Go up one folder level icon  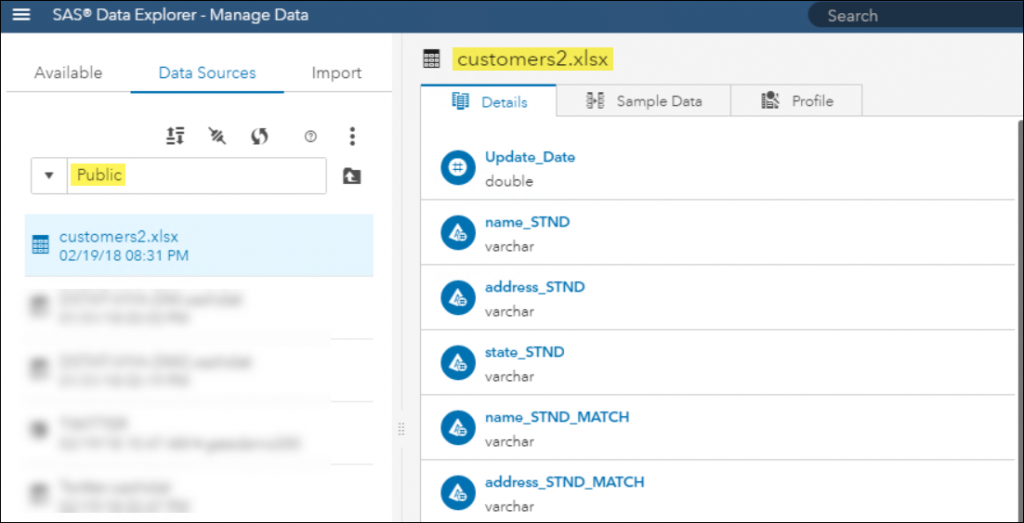(x=351, y=176)
